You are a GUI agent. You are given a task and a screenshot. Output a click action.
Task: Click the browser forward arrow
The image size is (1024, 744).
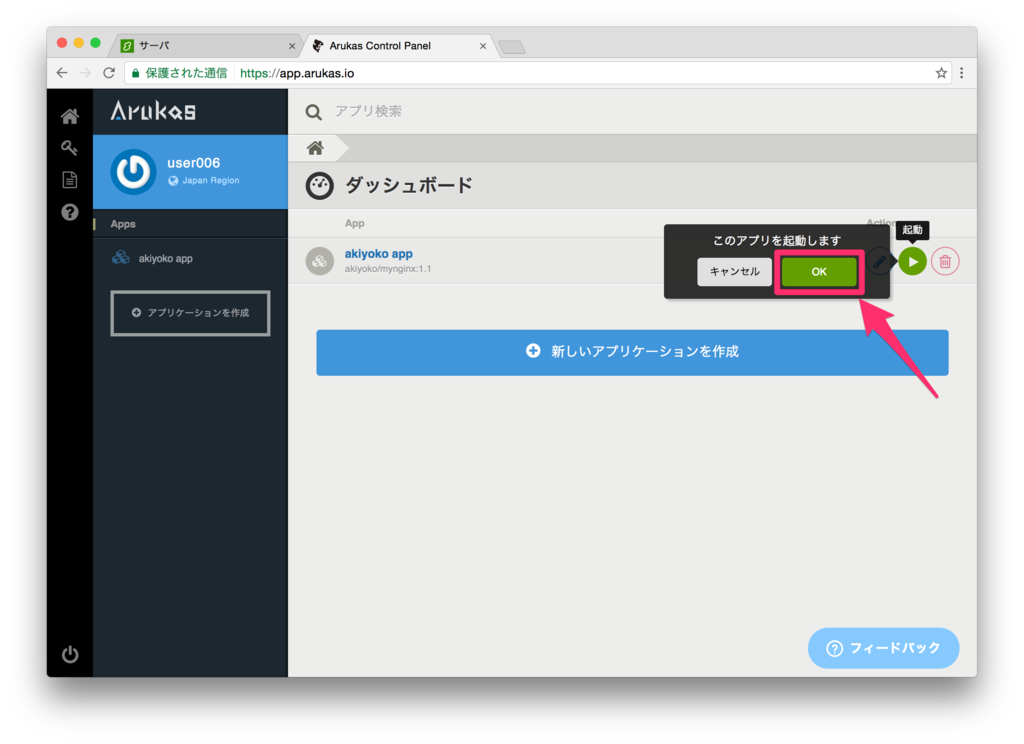tap(86, 73)
